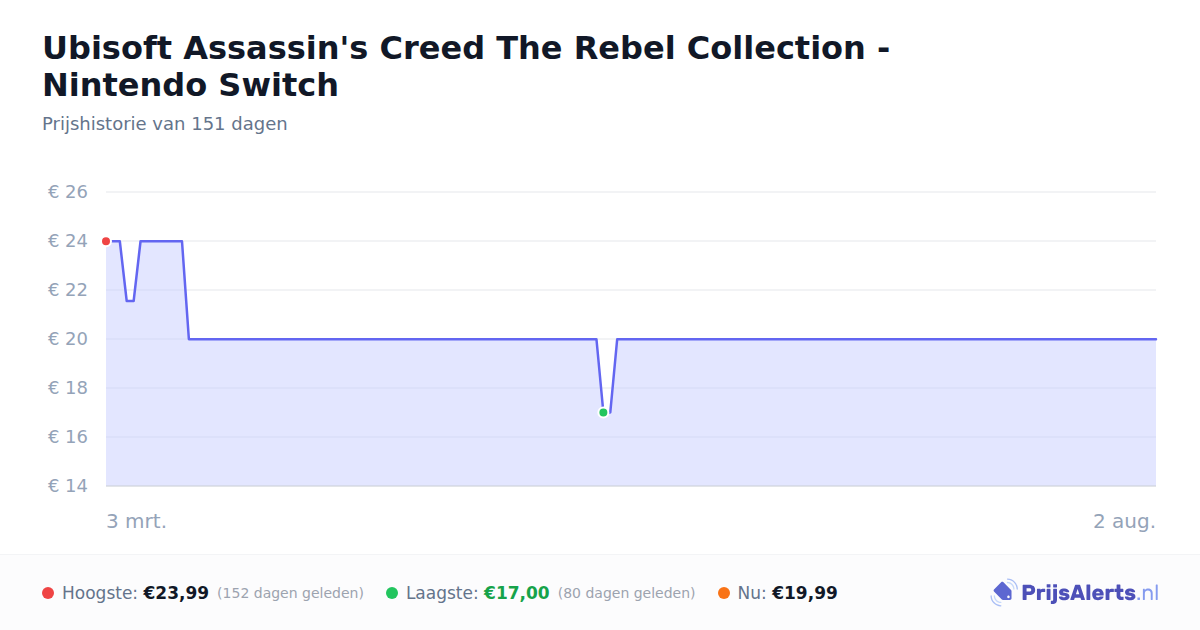Click the 3 mrt. start date label
The width and height of the screenshot is (1200, 630).
pyautogui.click(x=137, y=521)
